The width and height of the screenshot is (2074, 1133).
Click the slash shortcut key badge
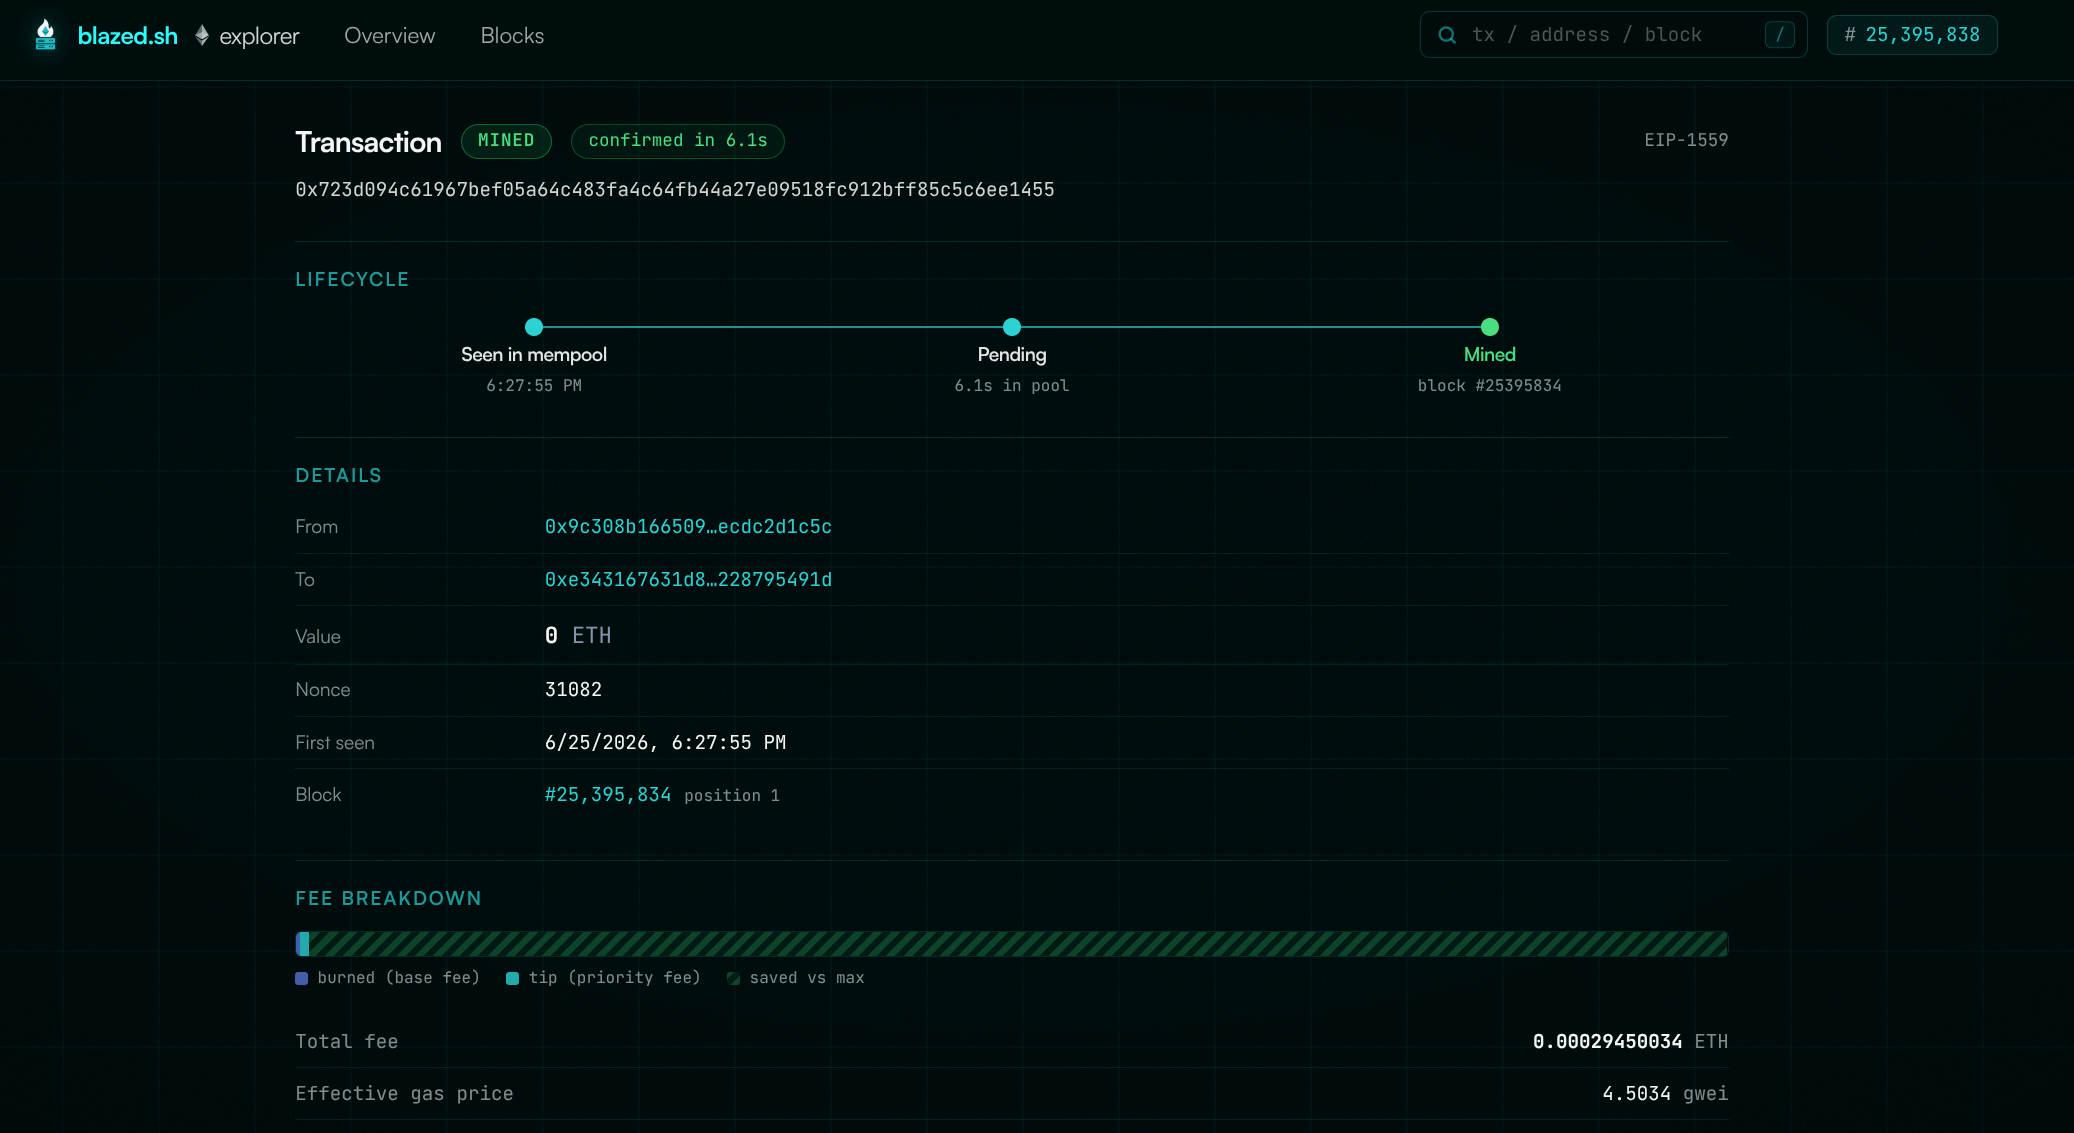(x=1779, y=35)
